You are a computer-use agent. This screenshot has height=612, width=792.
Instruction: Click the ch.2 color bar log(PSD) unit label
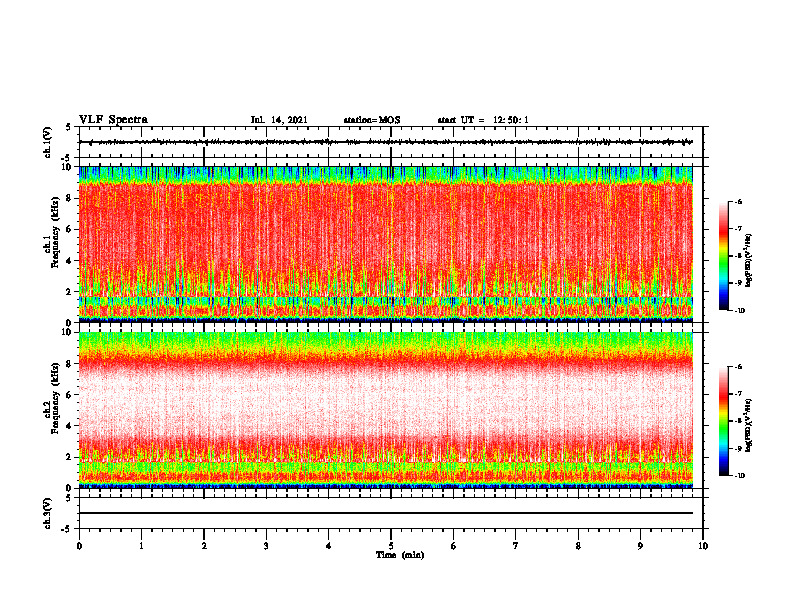pyautogui.click(x=749, y=425)
